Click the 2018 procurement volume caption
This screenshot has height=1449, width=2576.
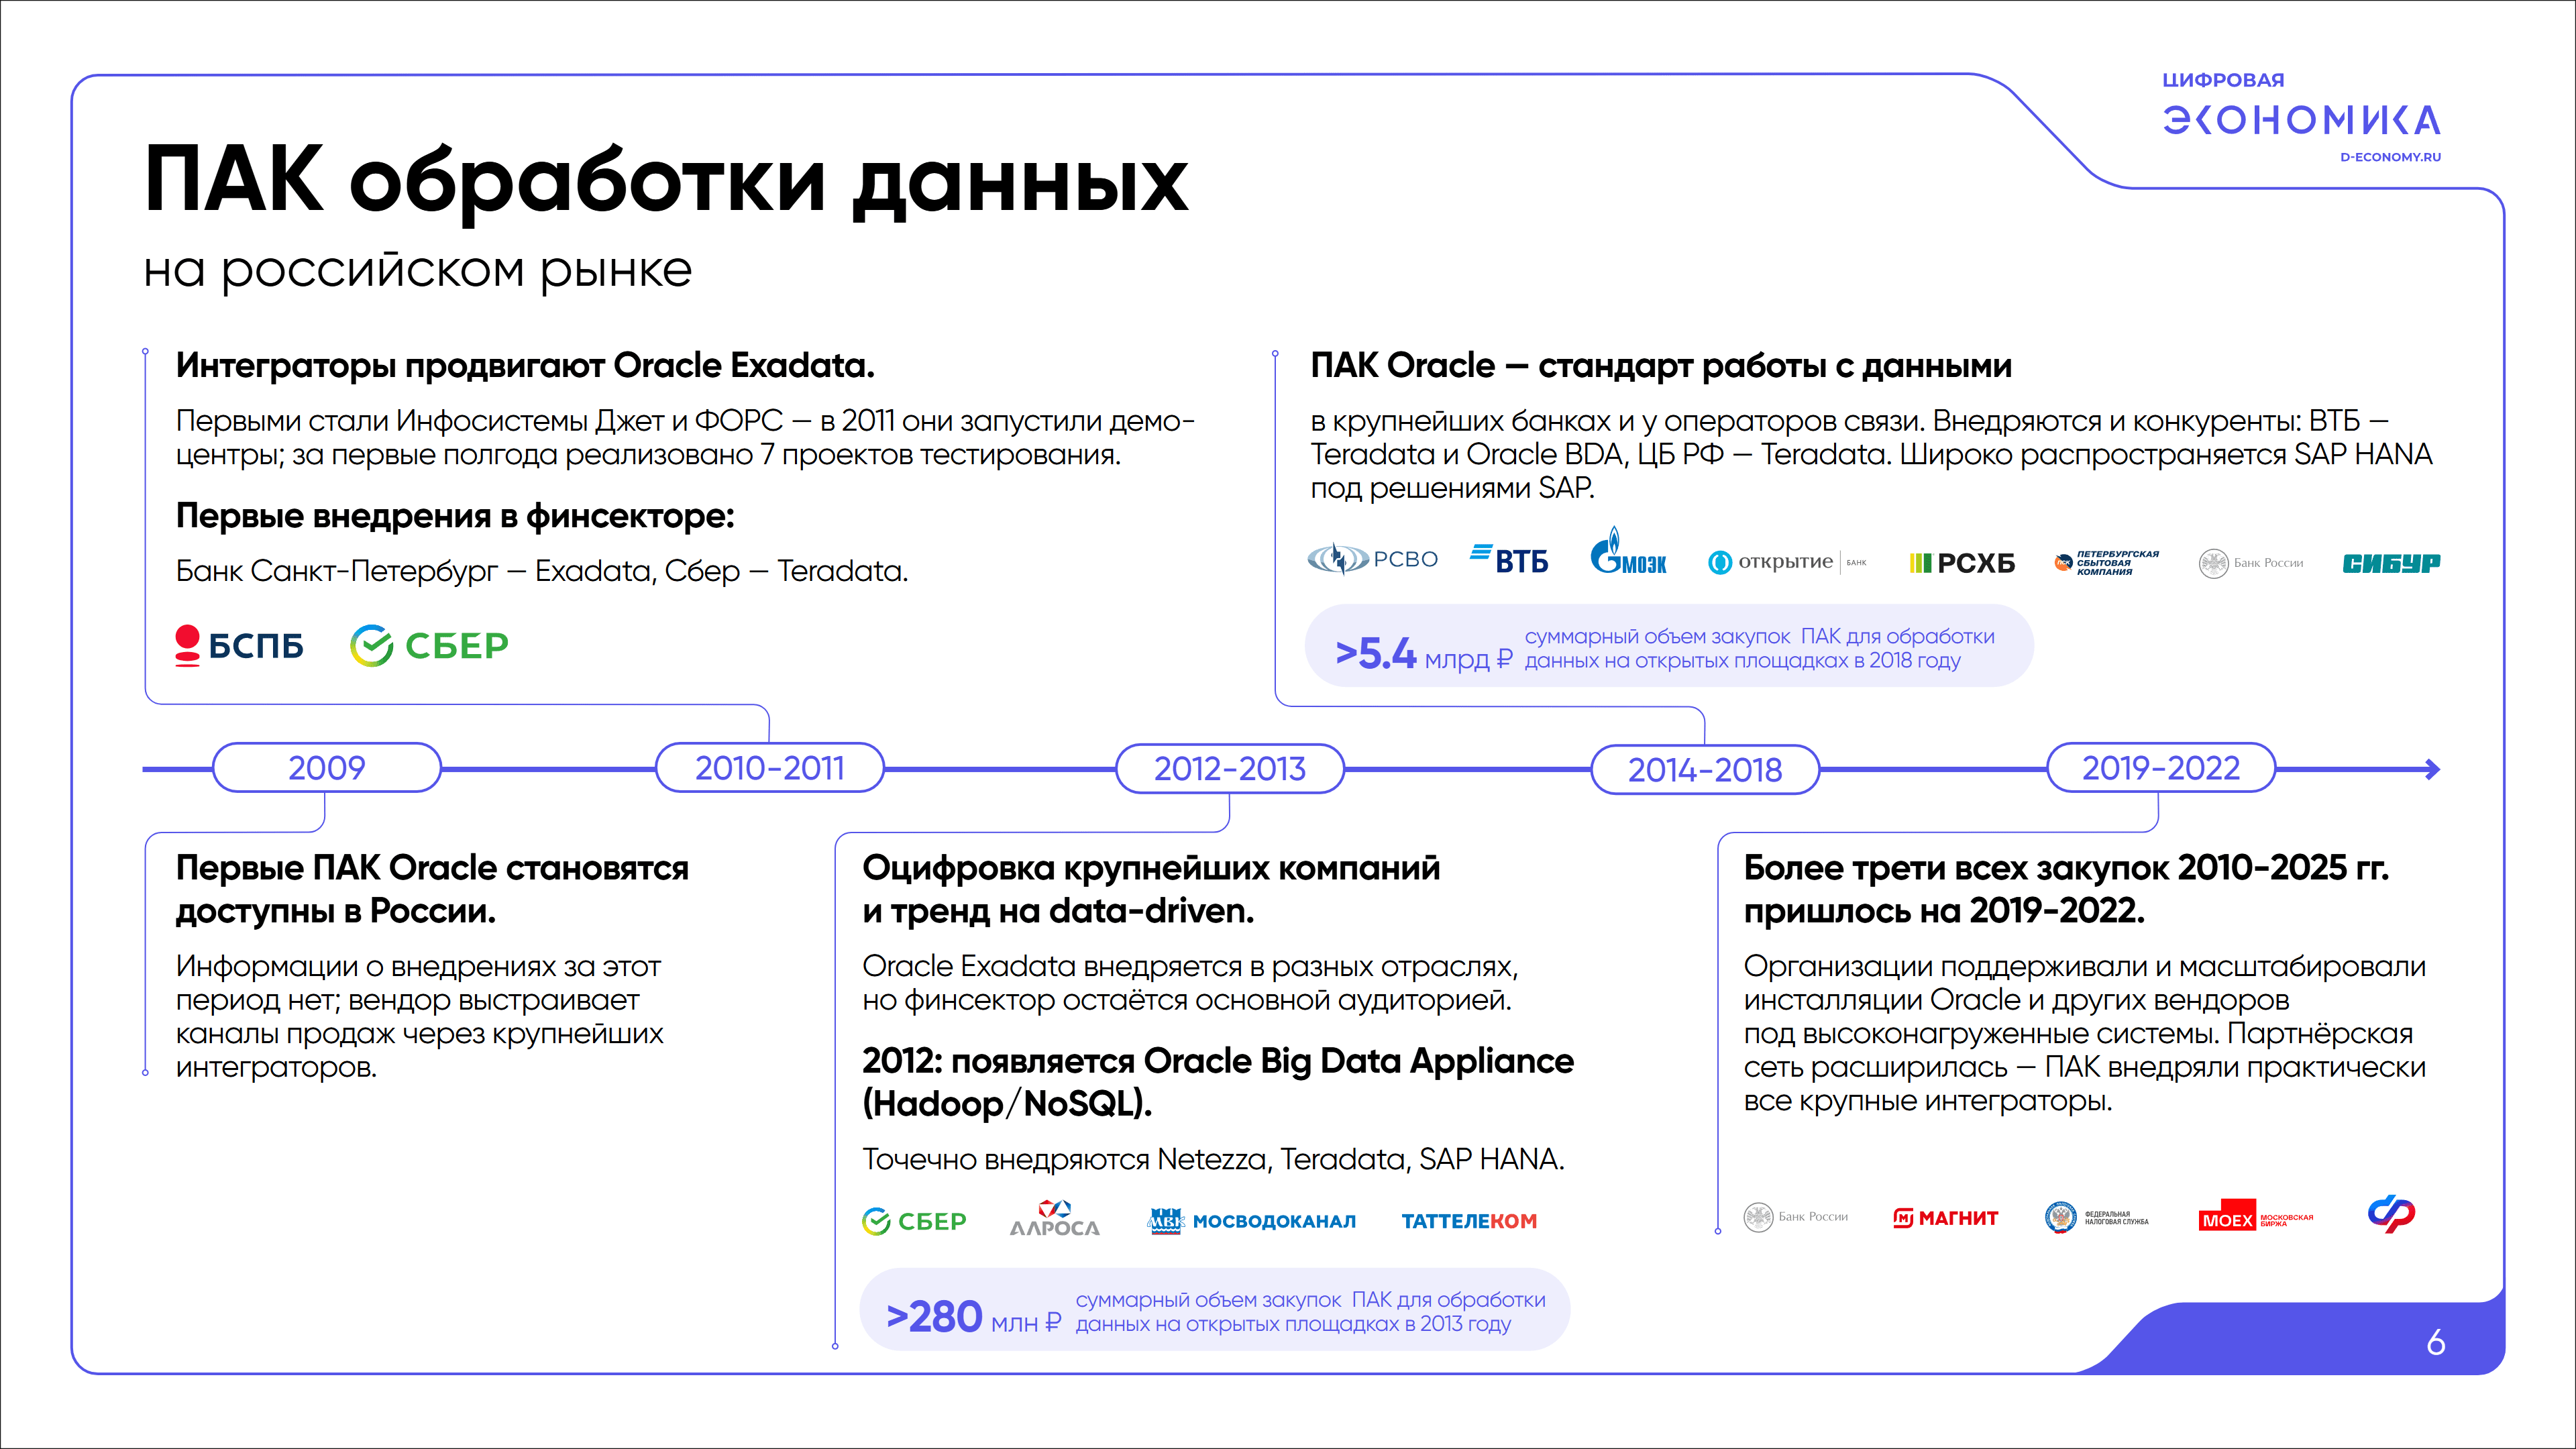tap(1759, 648)
